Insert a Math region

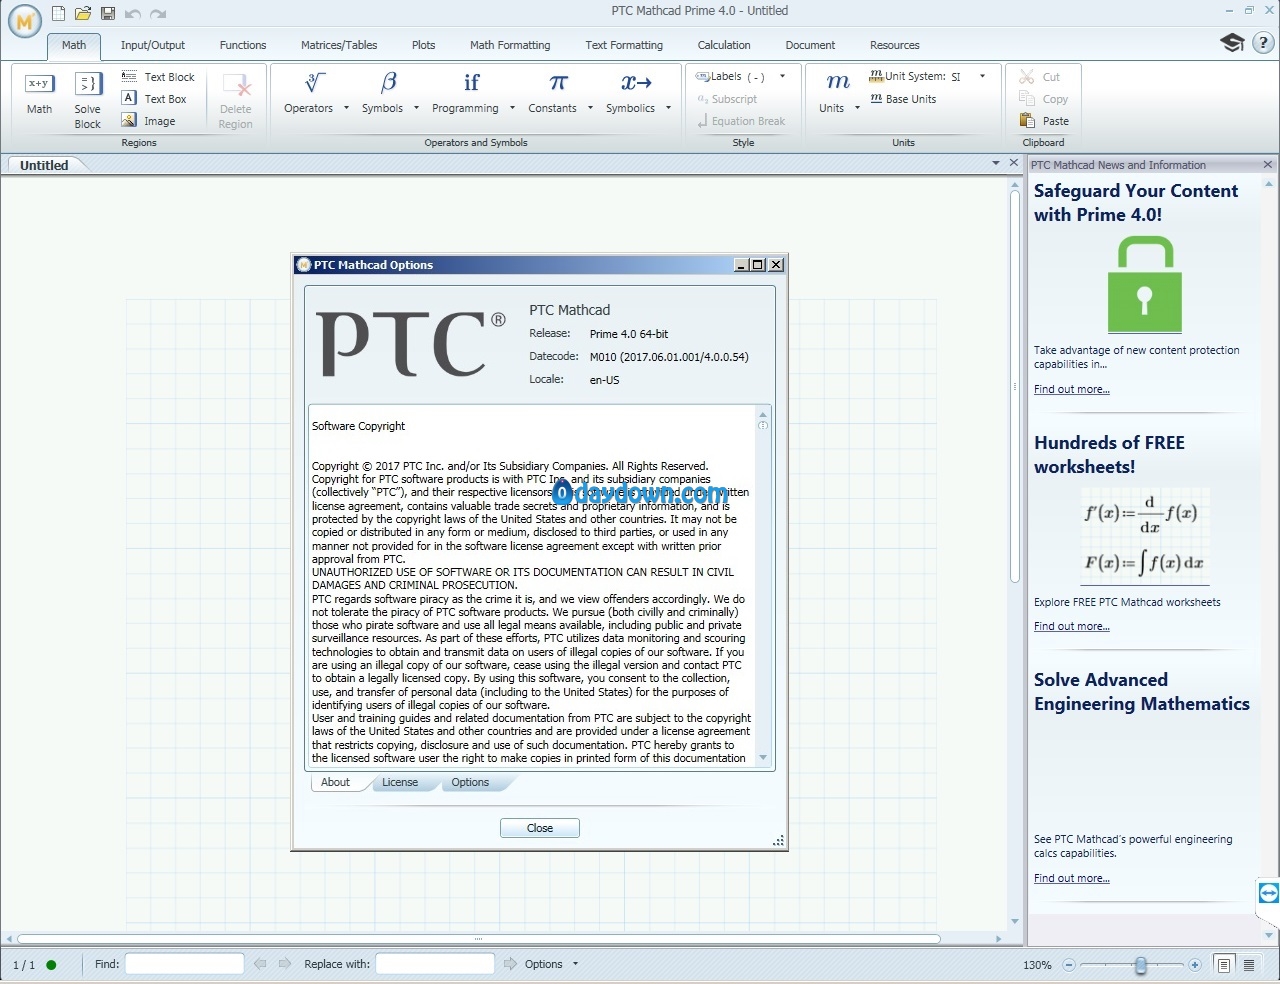tap(39, 94)
